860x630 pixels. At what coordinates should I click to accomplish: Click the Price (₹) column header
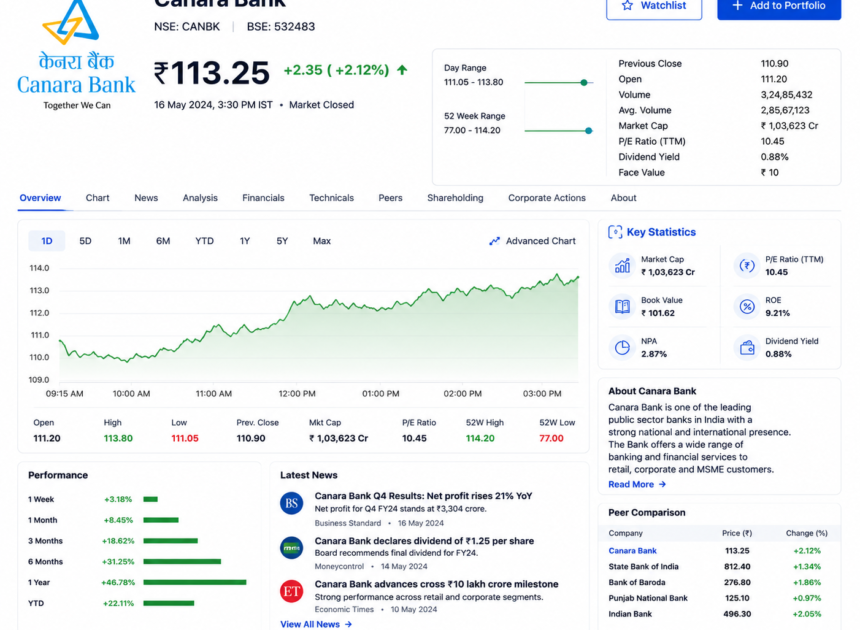click(737, 533)
